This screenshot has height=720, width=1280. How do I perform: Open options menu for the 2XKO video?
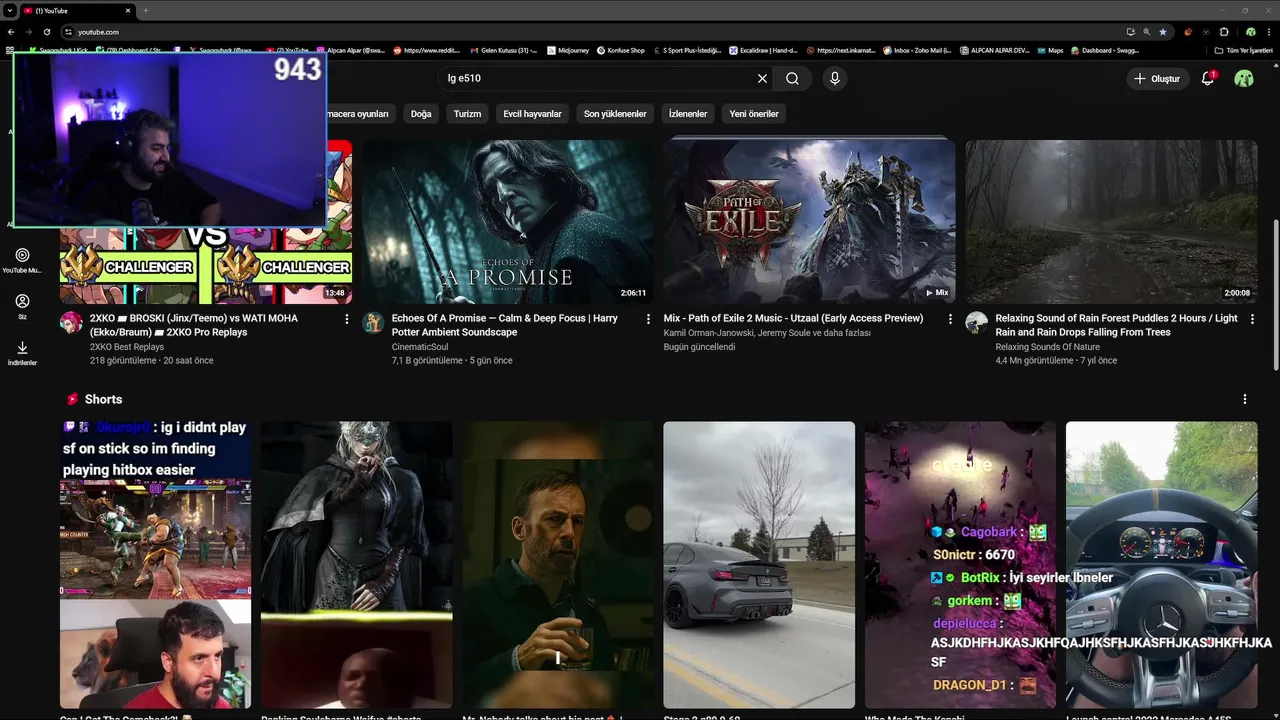click(x=347, y=319)
